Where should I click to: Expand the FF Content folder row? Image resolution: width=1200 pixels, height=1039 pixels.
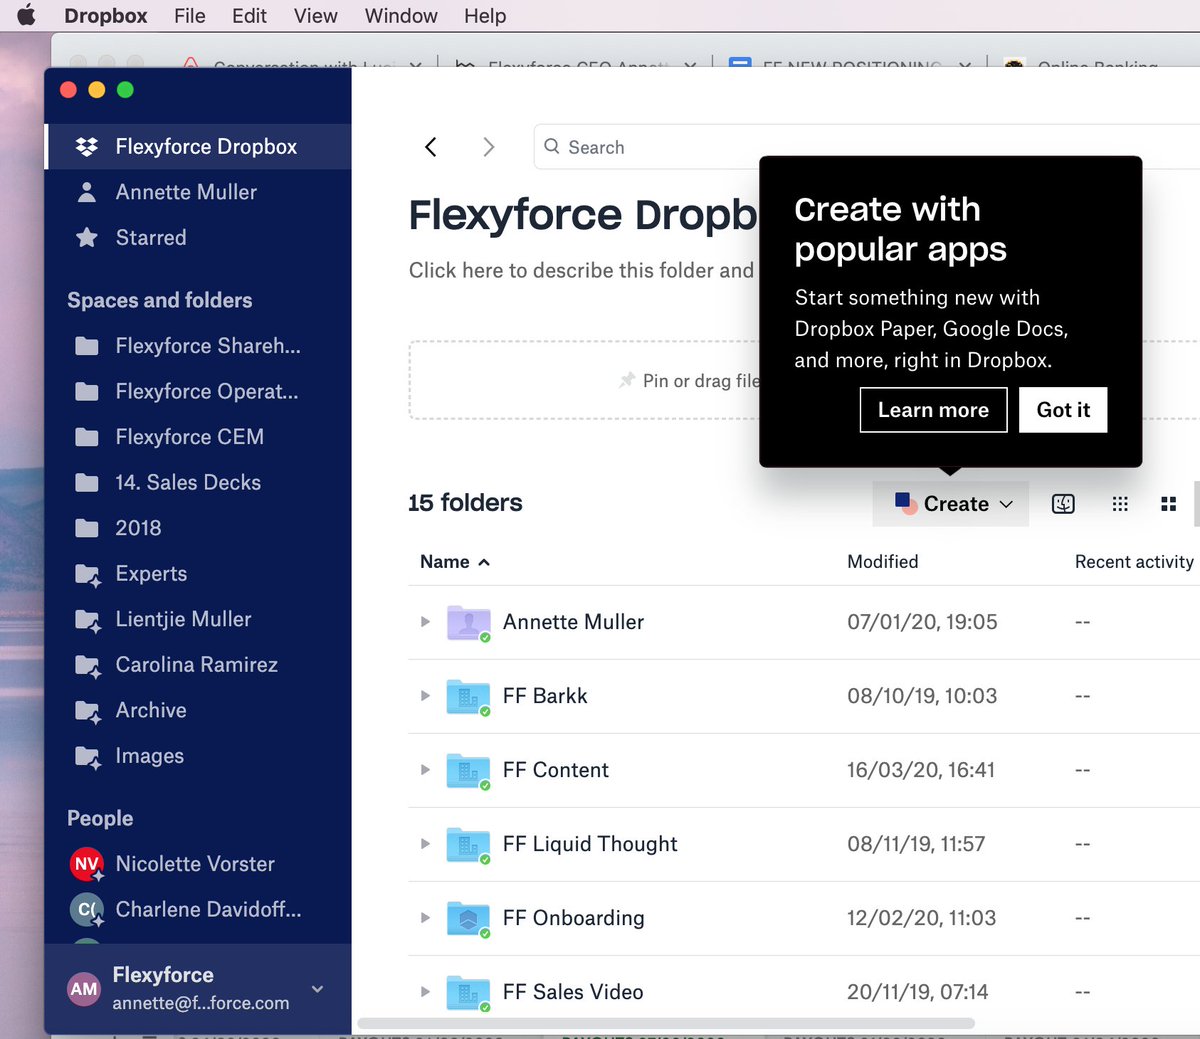(425, 770)
